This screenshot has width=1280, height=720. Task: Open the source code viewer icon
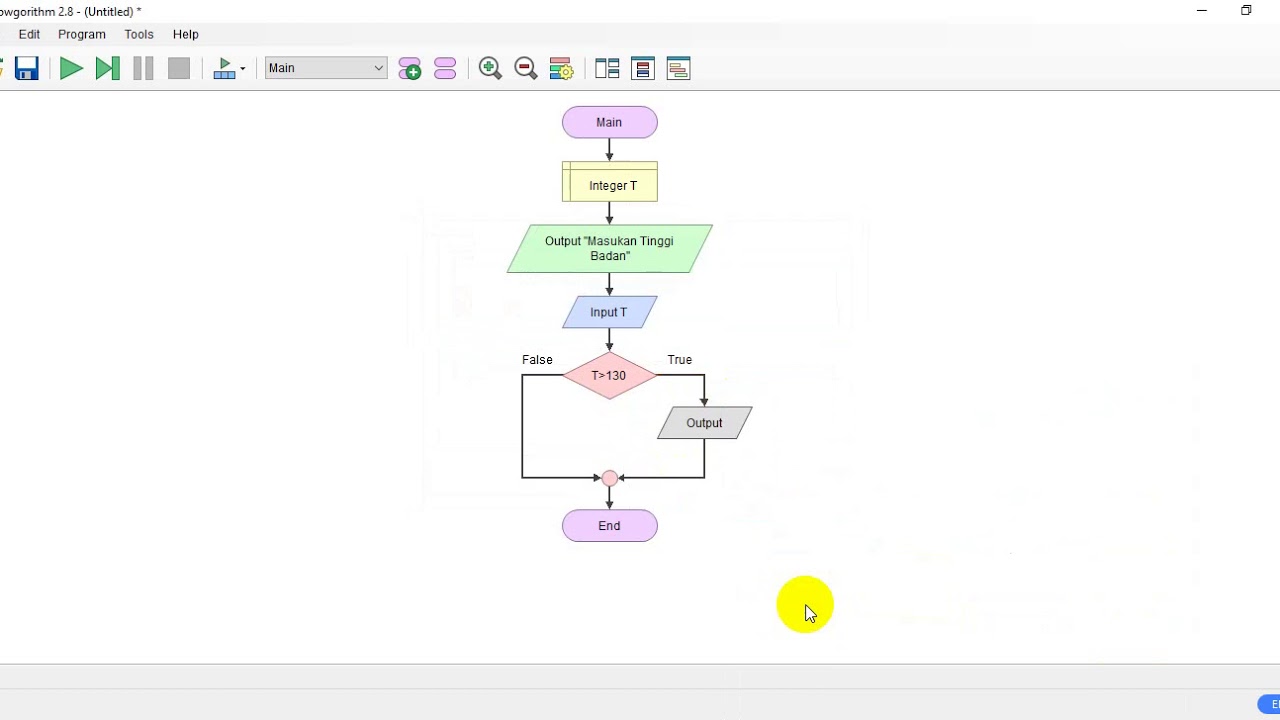pos(678,68)
